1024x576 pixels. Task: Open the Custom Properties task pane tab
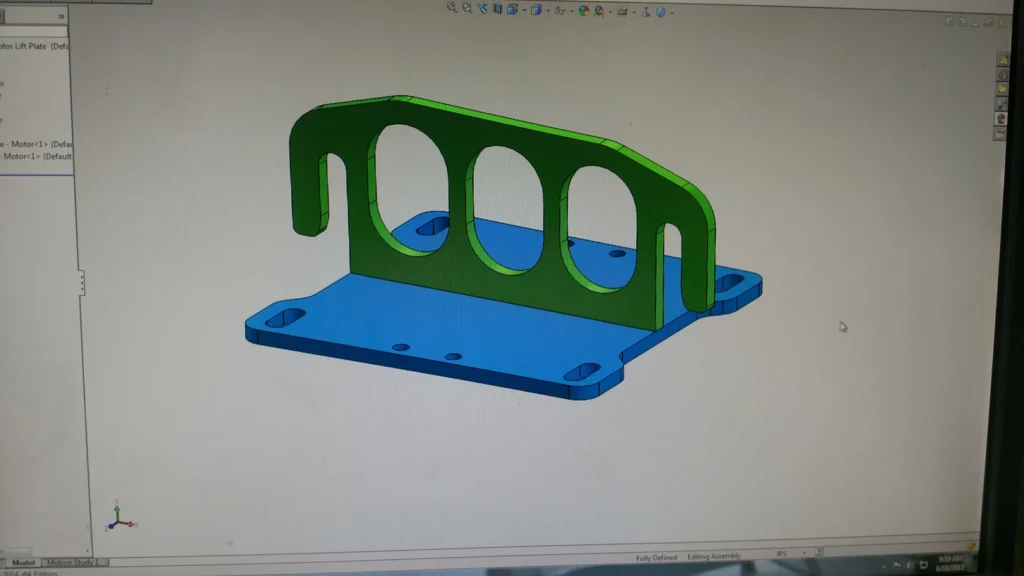(1000, 135)
